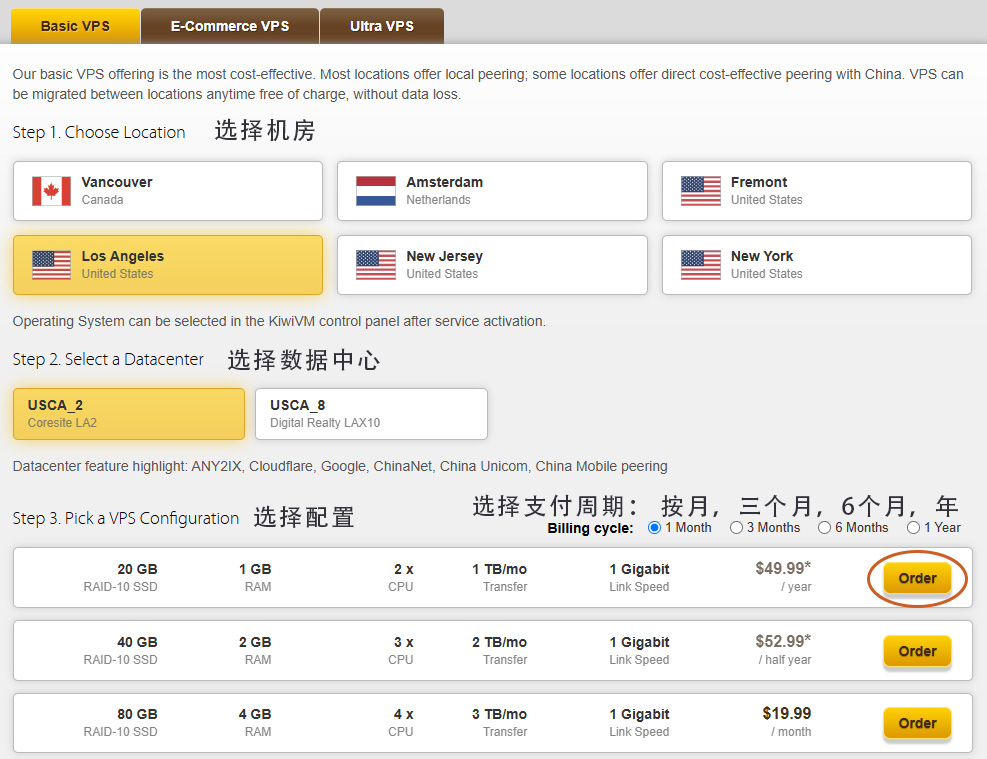Switch to the E-Commerce VPS tab
Image resolution: width=987 pixels, height=759 pixels.
click(x=230, y=26)
